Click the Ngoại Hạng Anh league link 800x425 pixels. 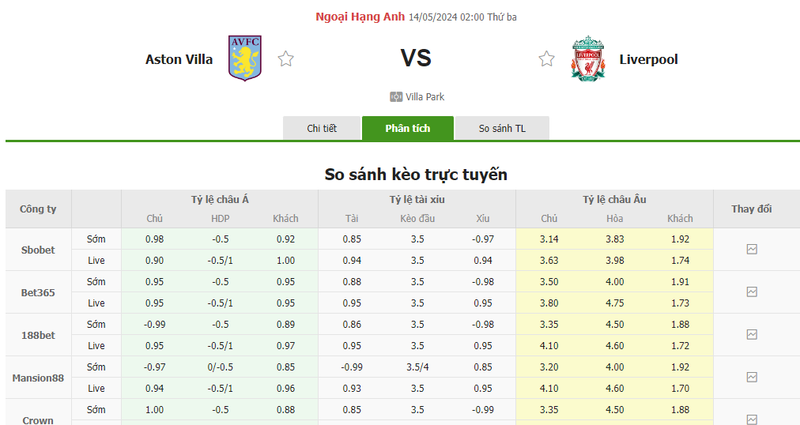(360, 17)
